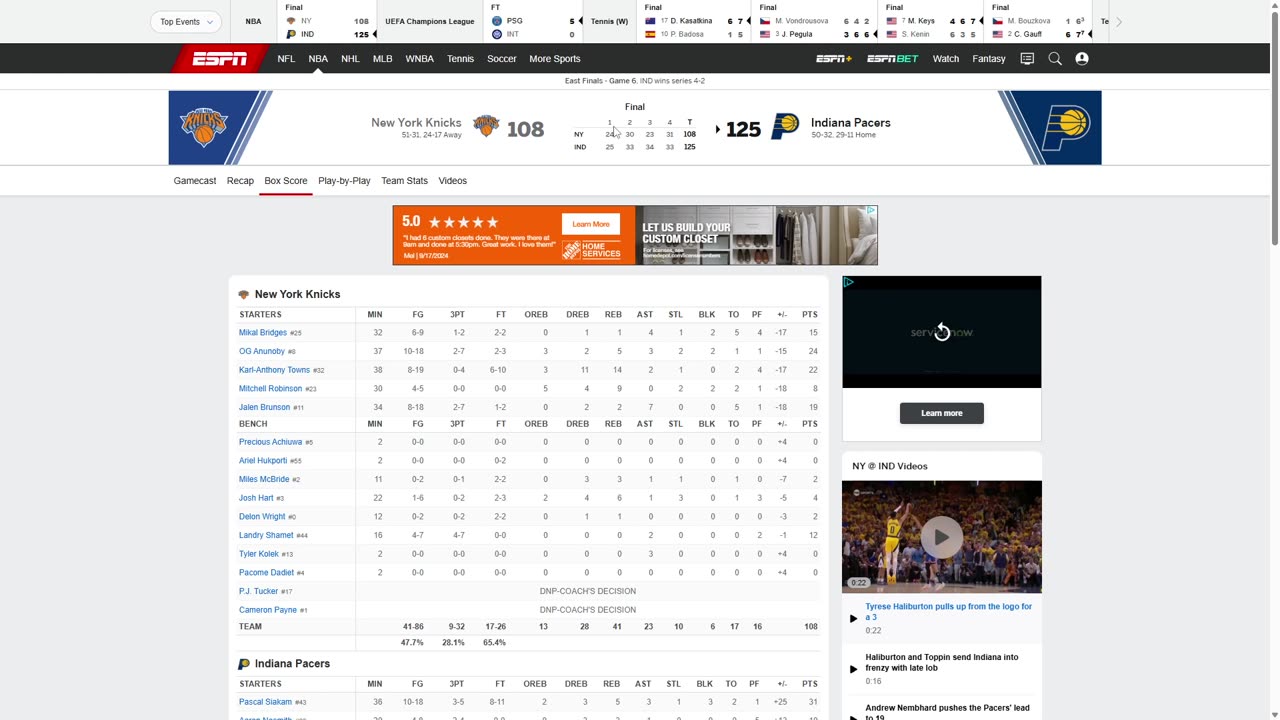Open the user profile icon
1280x720 pixels.
pos(1081,59)
